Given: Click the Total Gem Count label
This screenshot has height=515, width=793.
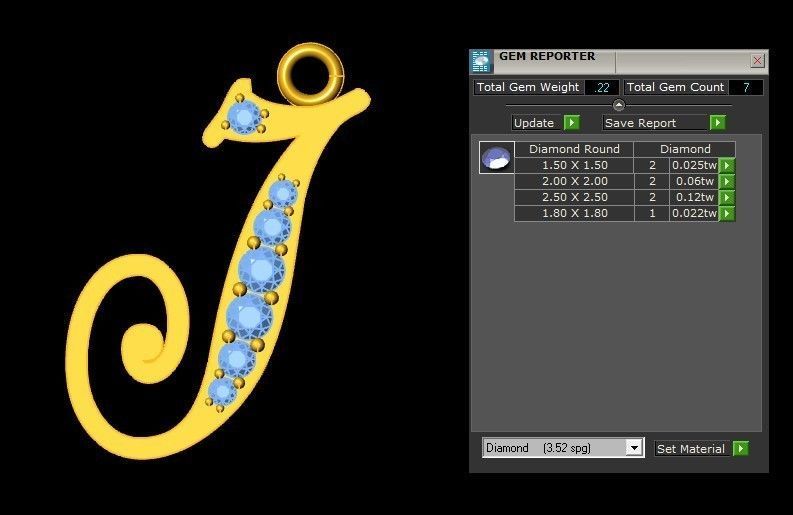Looking at the screenshot, I should 675,87.
